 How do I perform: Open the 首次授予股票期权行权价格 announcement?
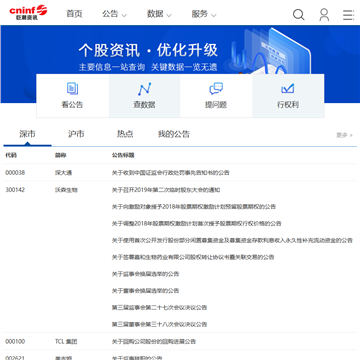point(196,223)
